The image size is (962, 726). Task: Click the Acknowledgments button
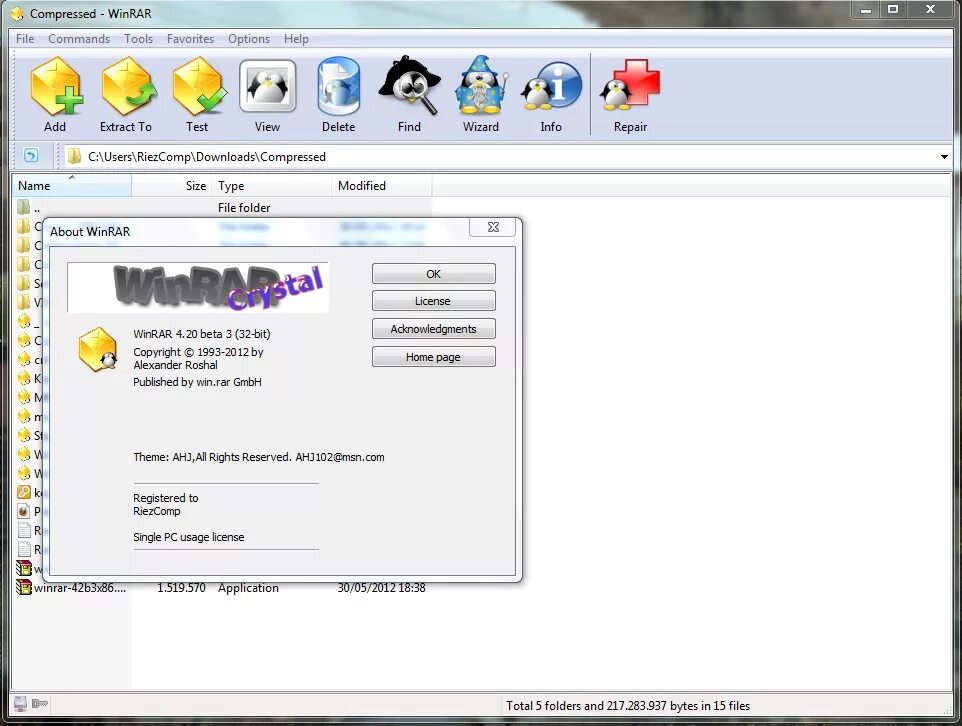[434, 329]
